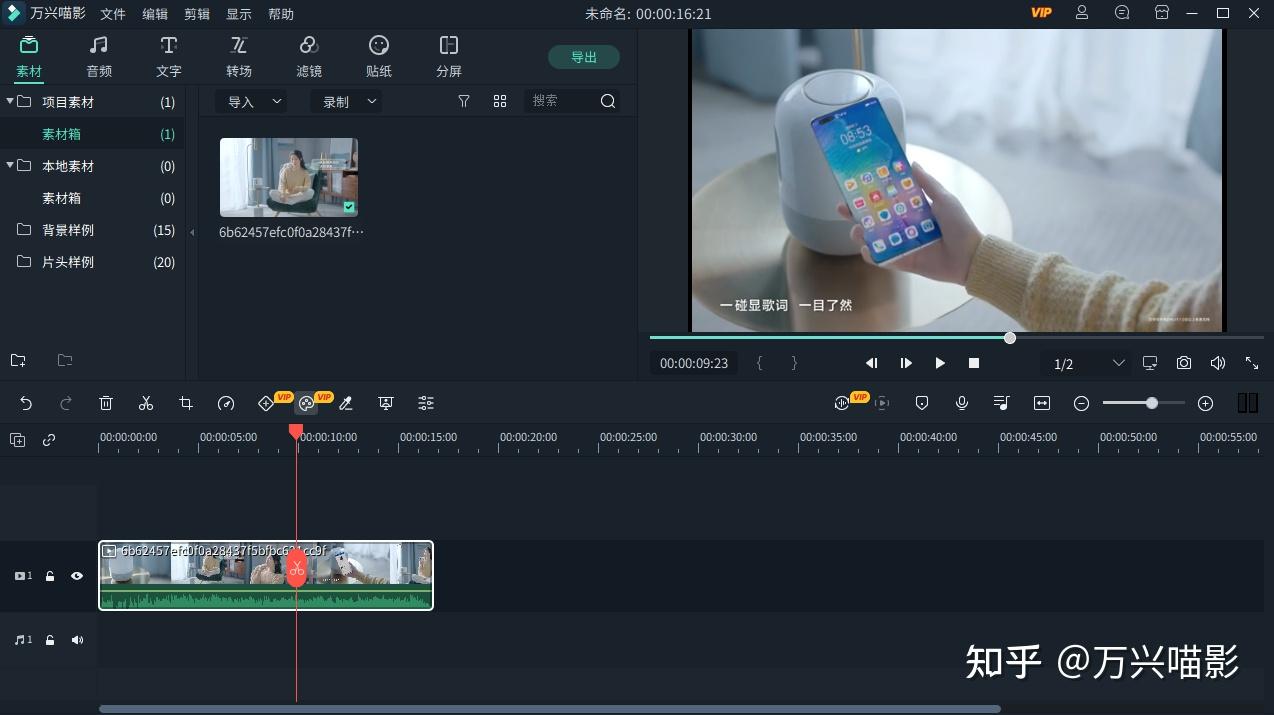Open the message/support icon in title bar

click(x=1122, y=13)
